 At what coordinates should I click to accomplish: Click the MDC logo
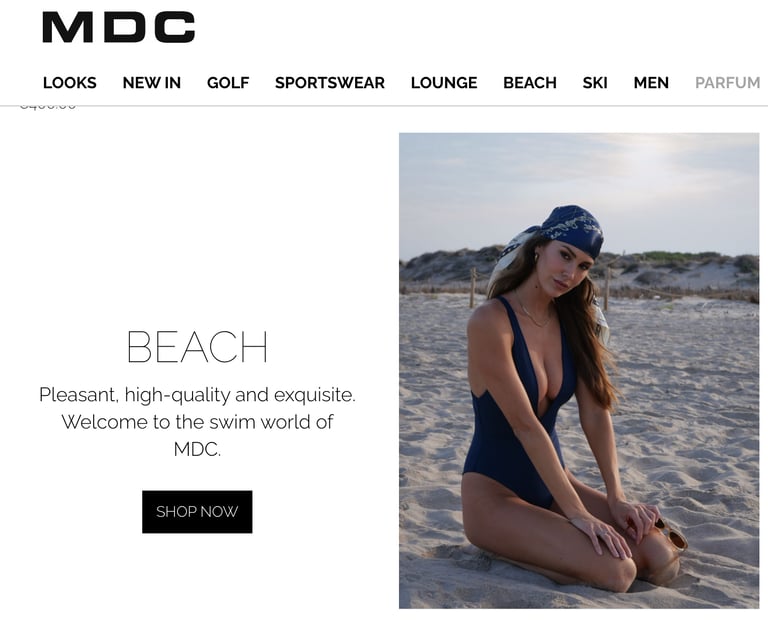tap(119, 27)
